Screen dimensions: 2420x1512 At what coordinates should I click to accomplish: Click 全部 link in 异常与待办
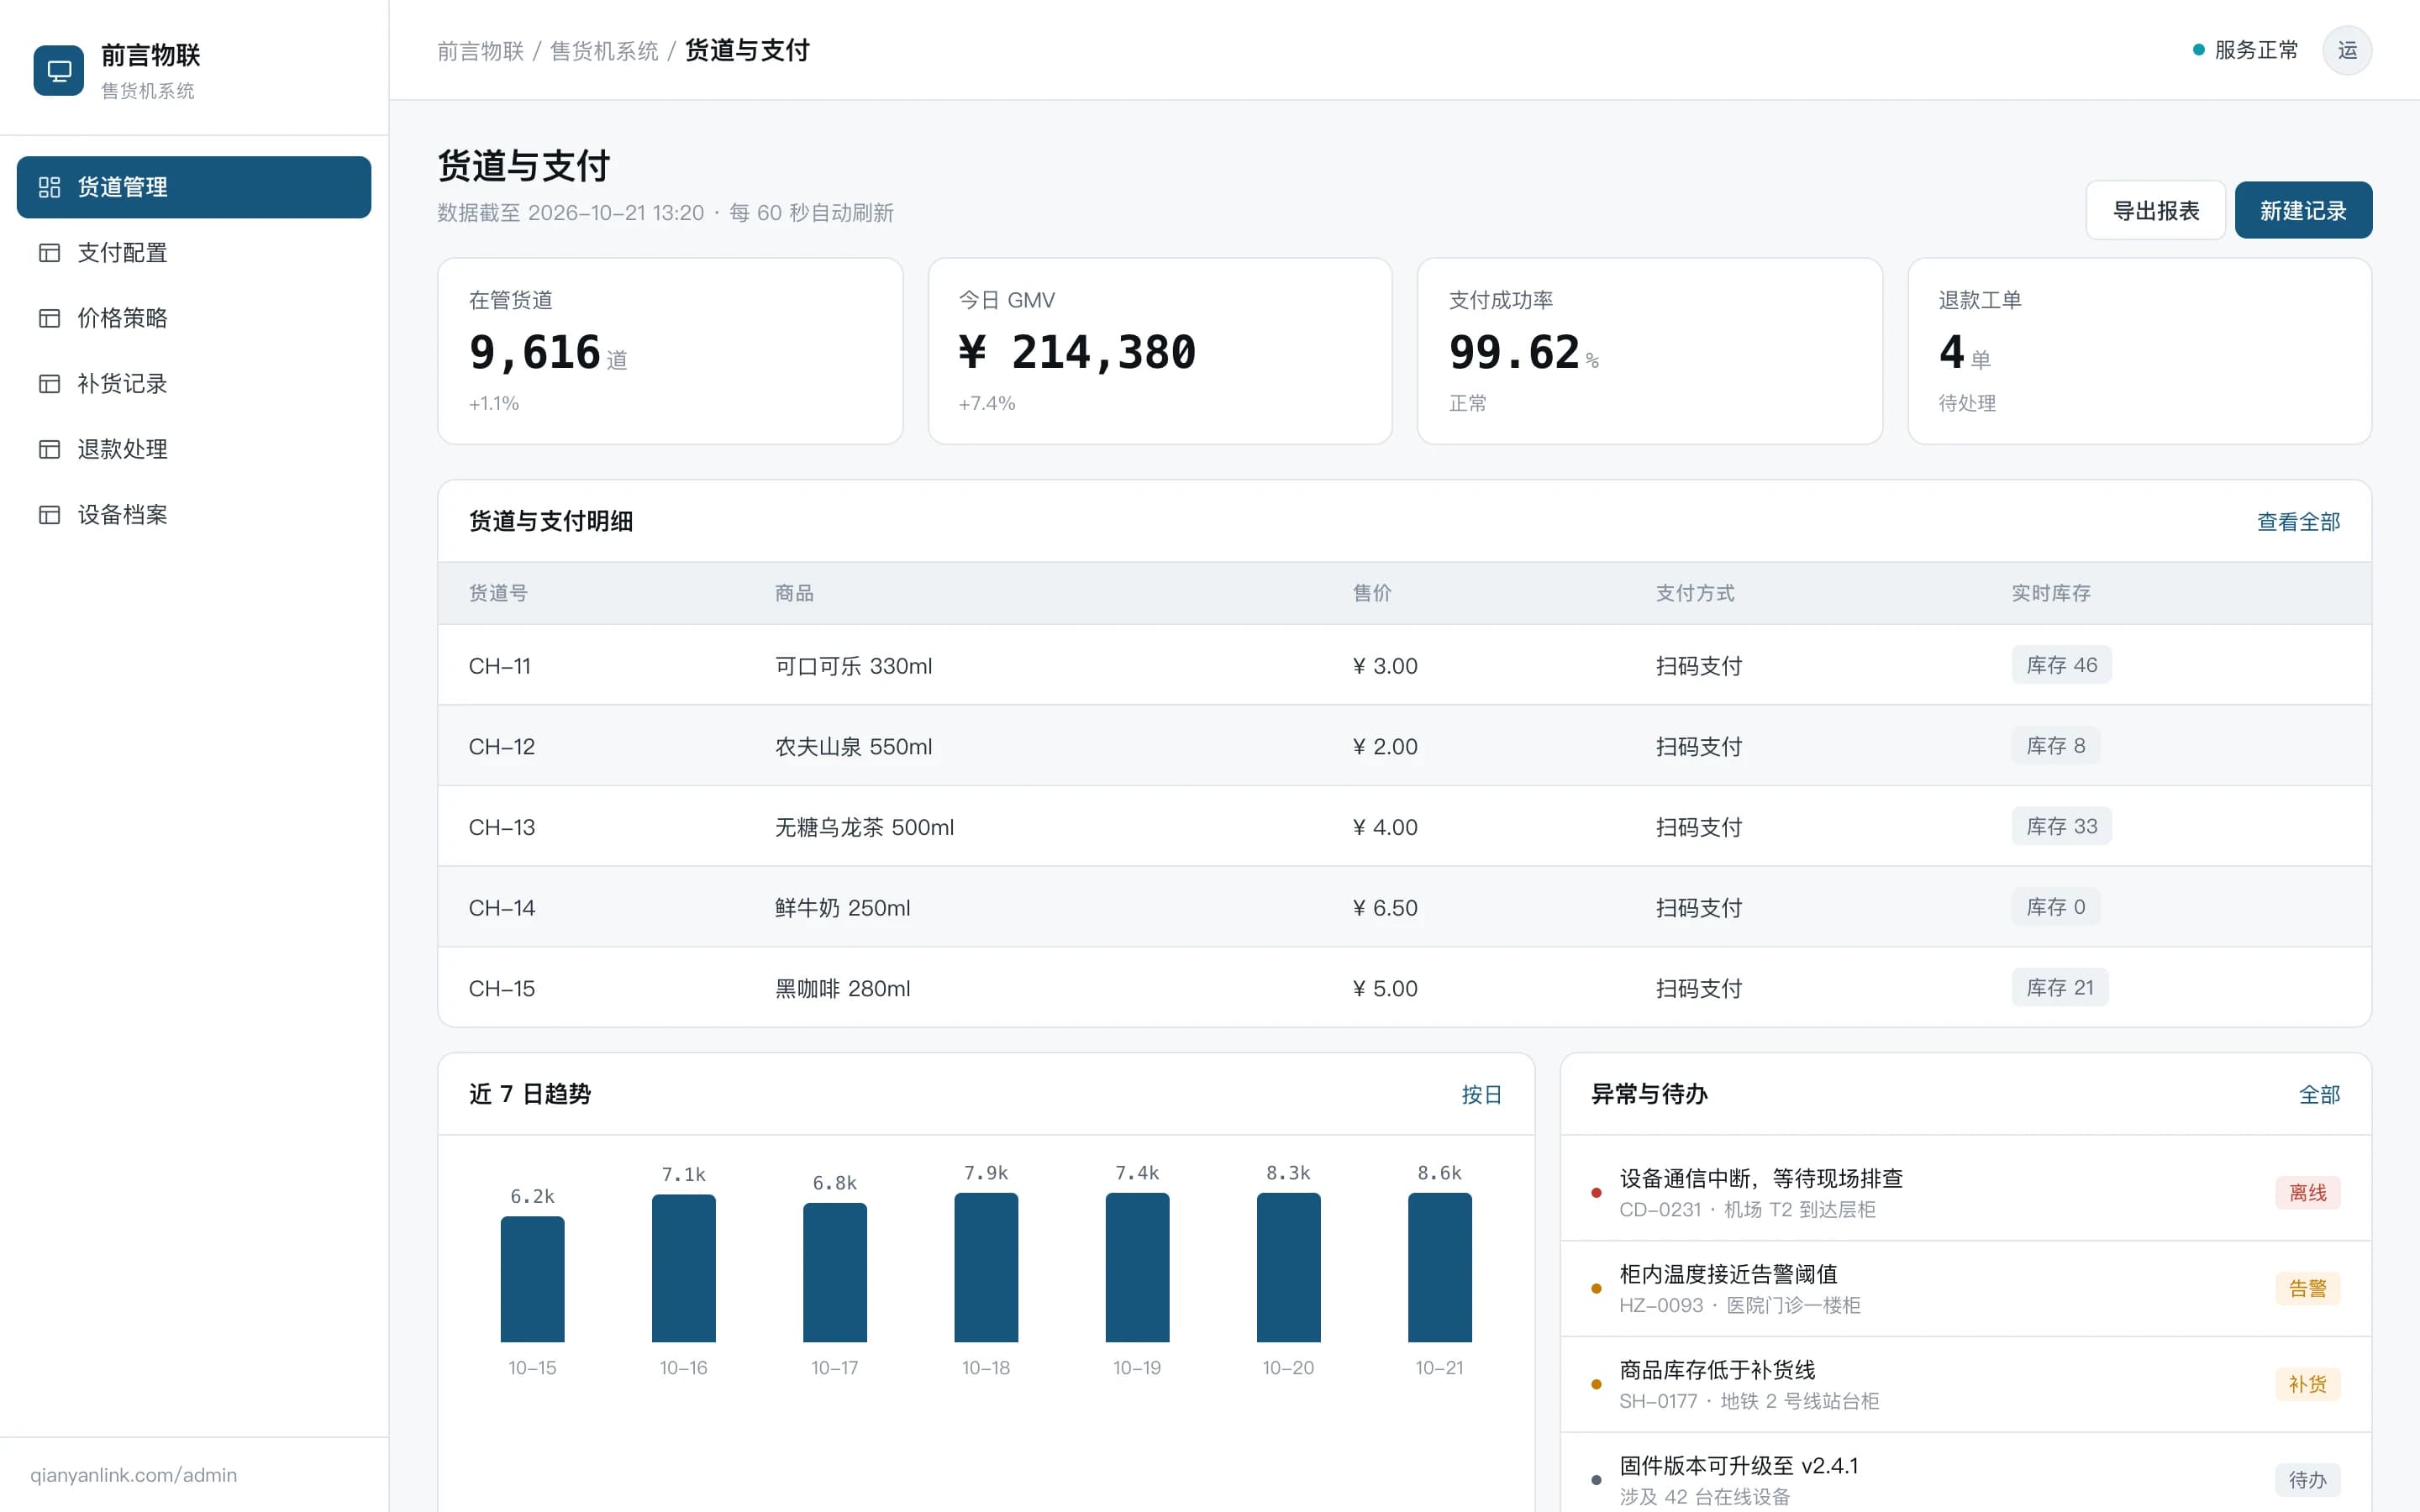click(x=2319, y=1095)
